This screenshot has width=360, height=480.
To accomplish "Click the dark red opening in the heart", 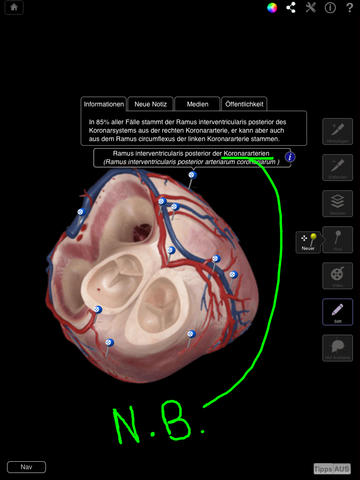I will (142, 232).
